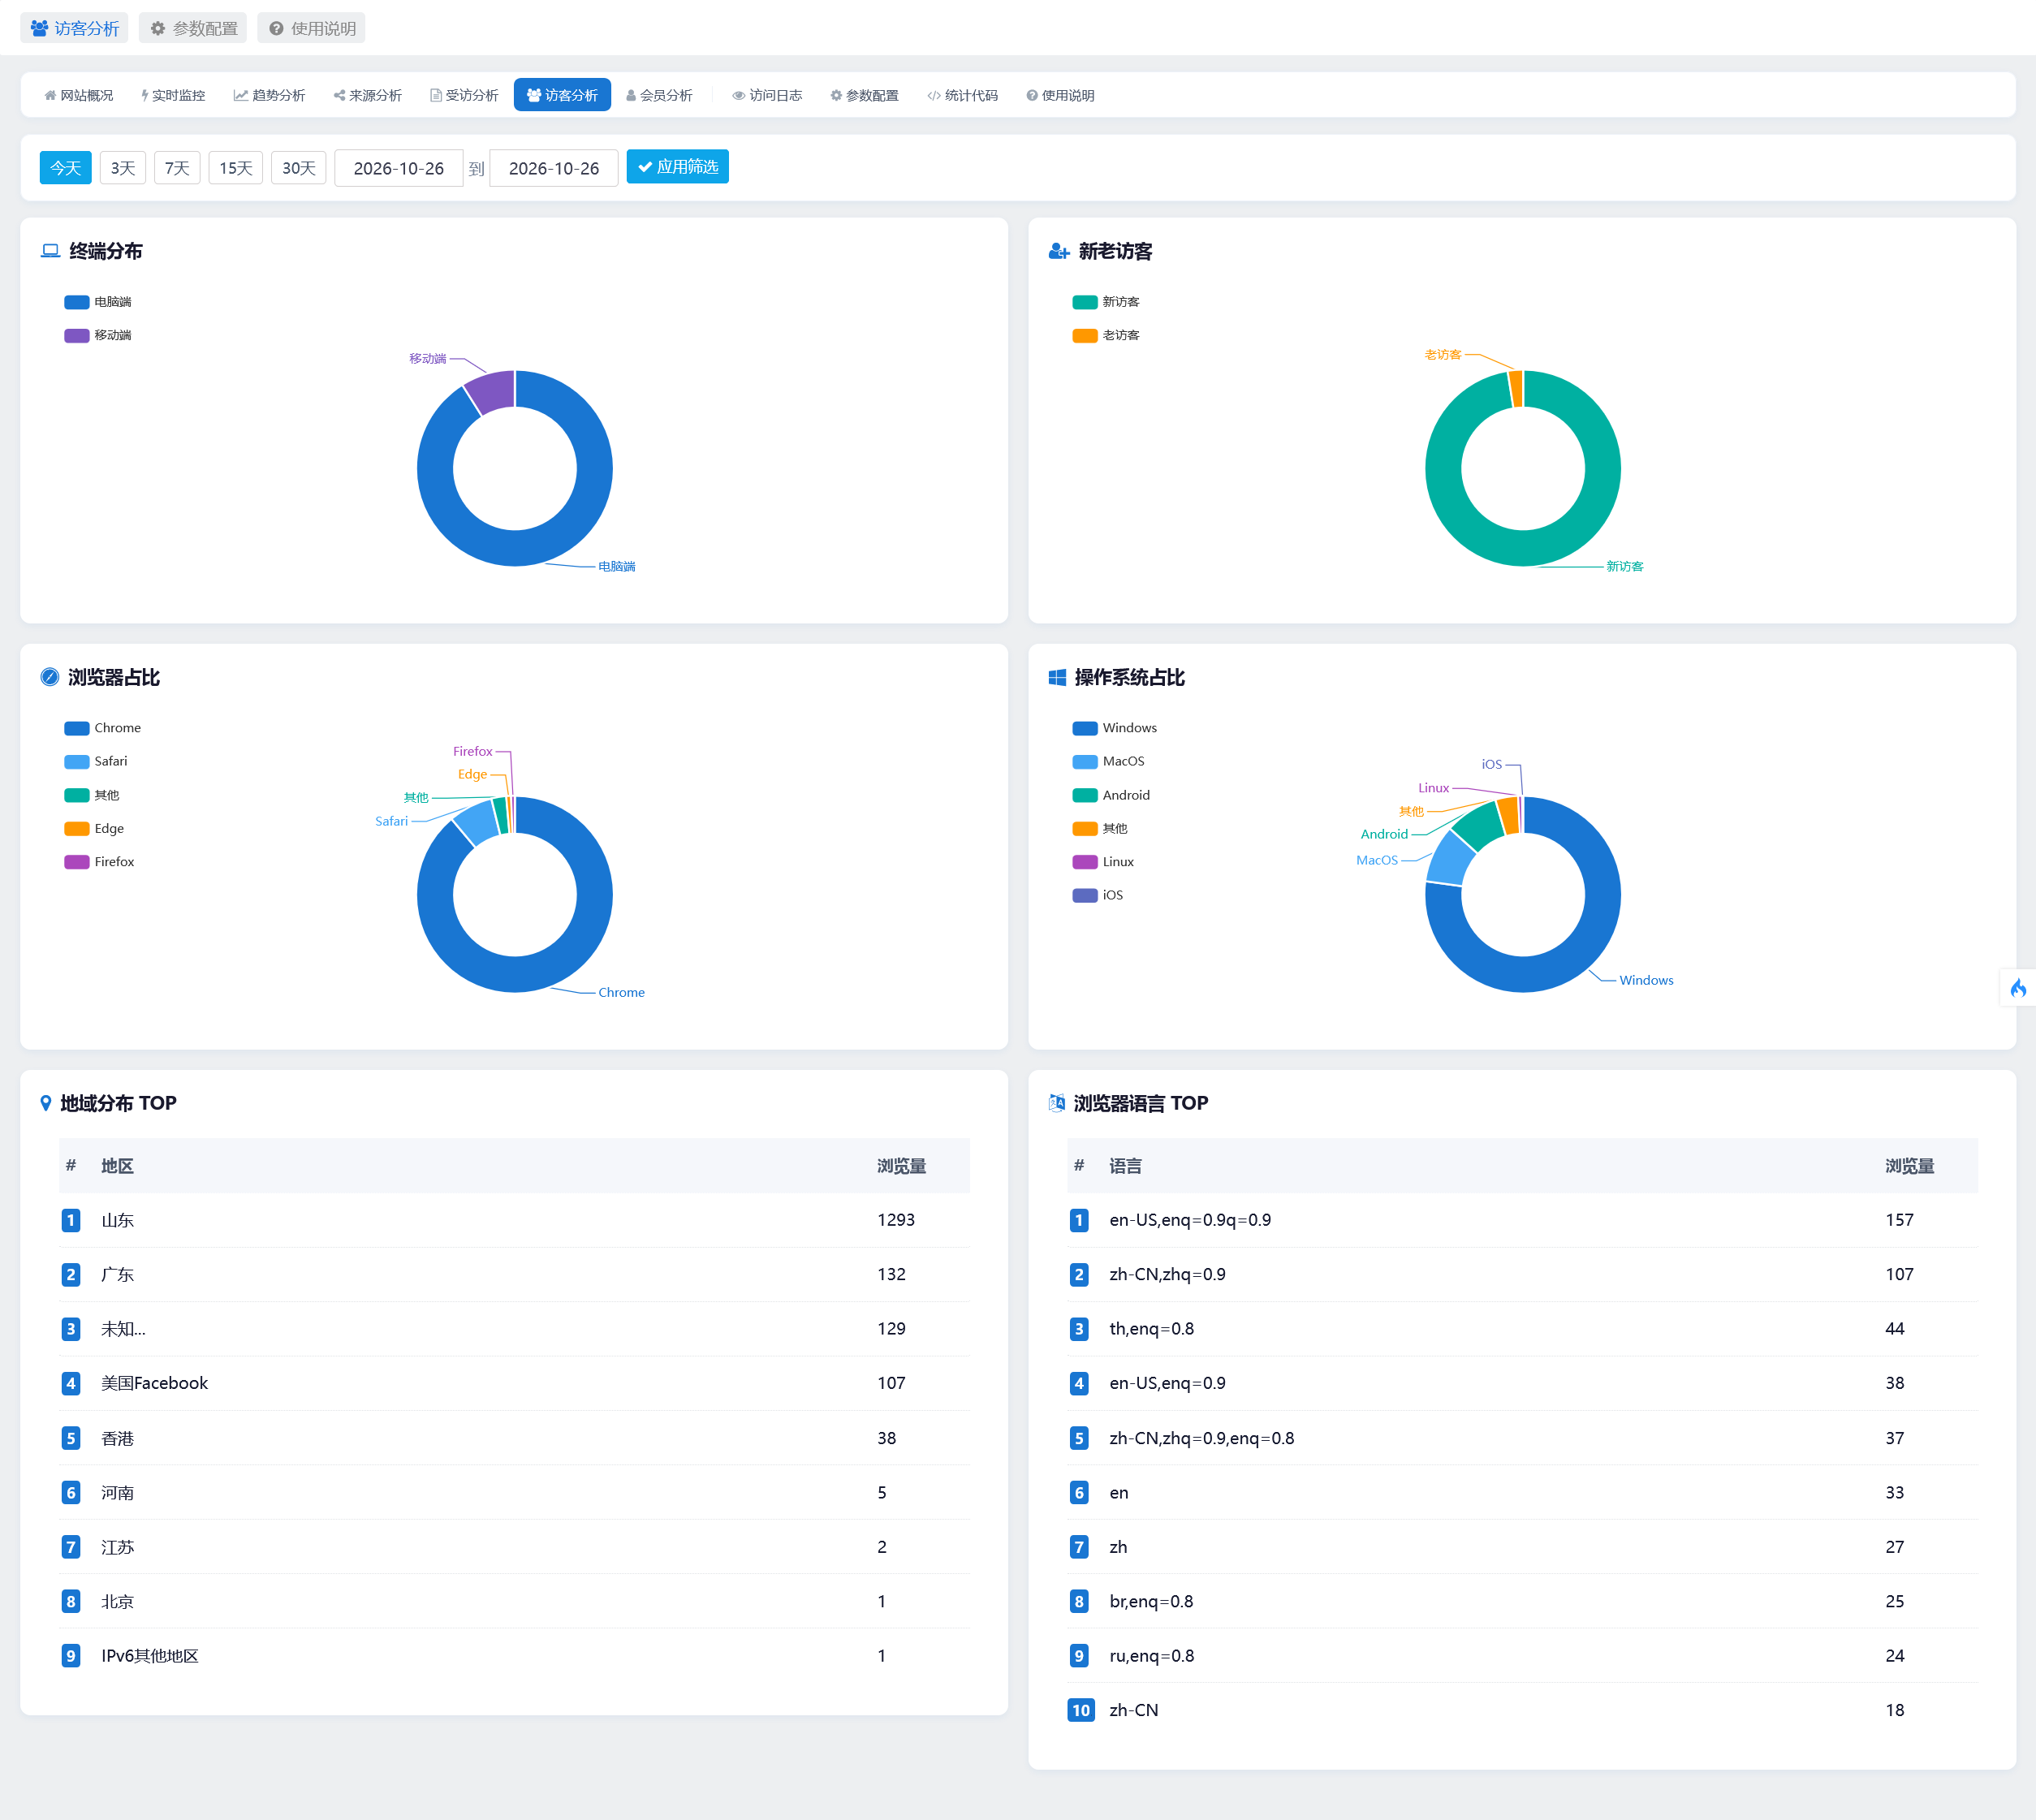The height and width of the screenshot is (1820, 2036).
Task: Open 受访分析 page
Action: pyautogui.click(x=464, y=95)
